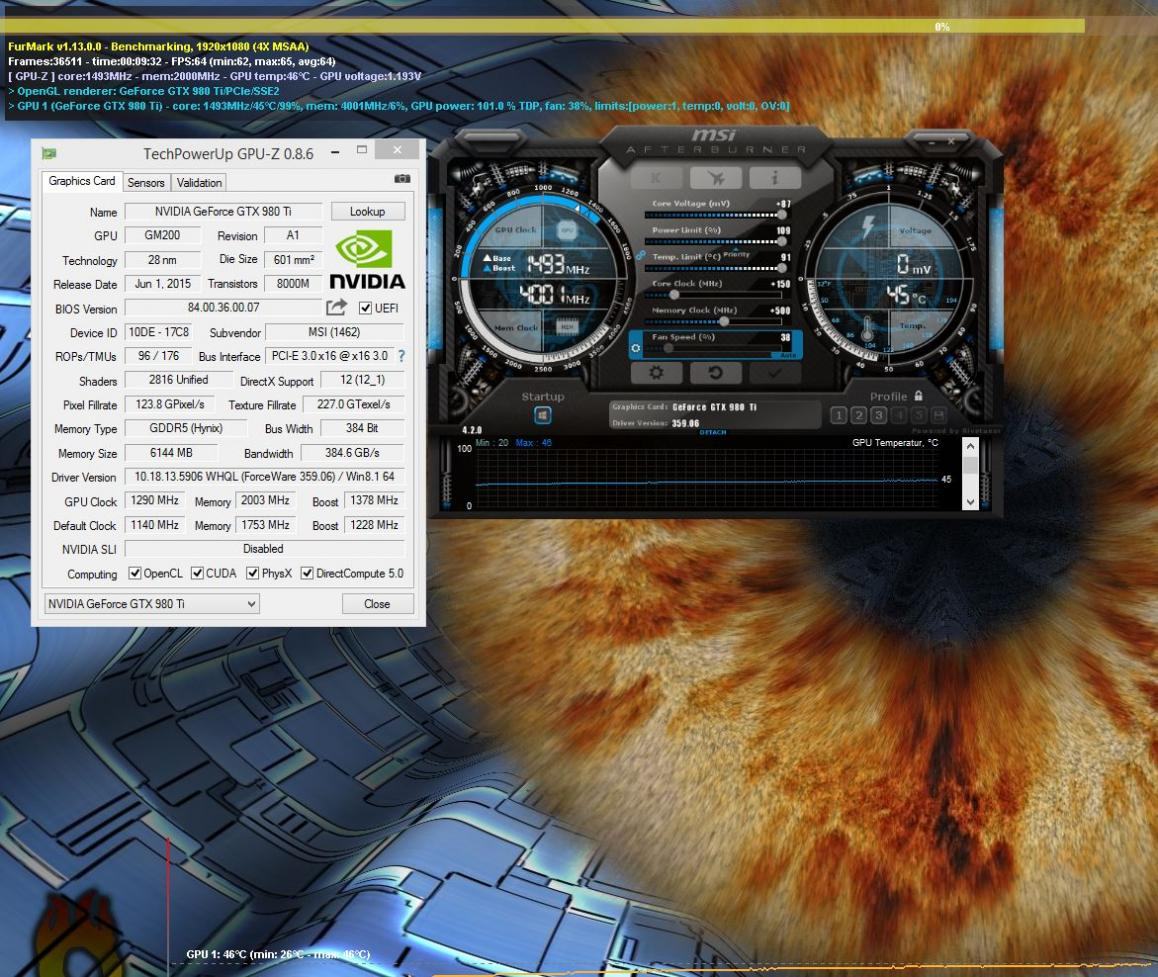This screenshot has width=1158, height=977.
Task: Click fan speed user-define gear icon
Action: pos(636,348)
